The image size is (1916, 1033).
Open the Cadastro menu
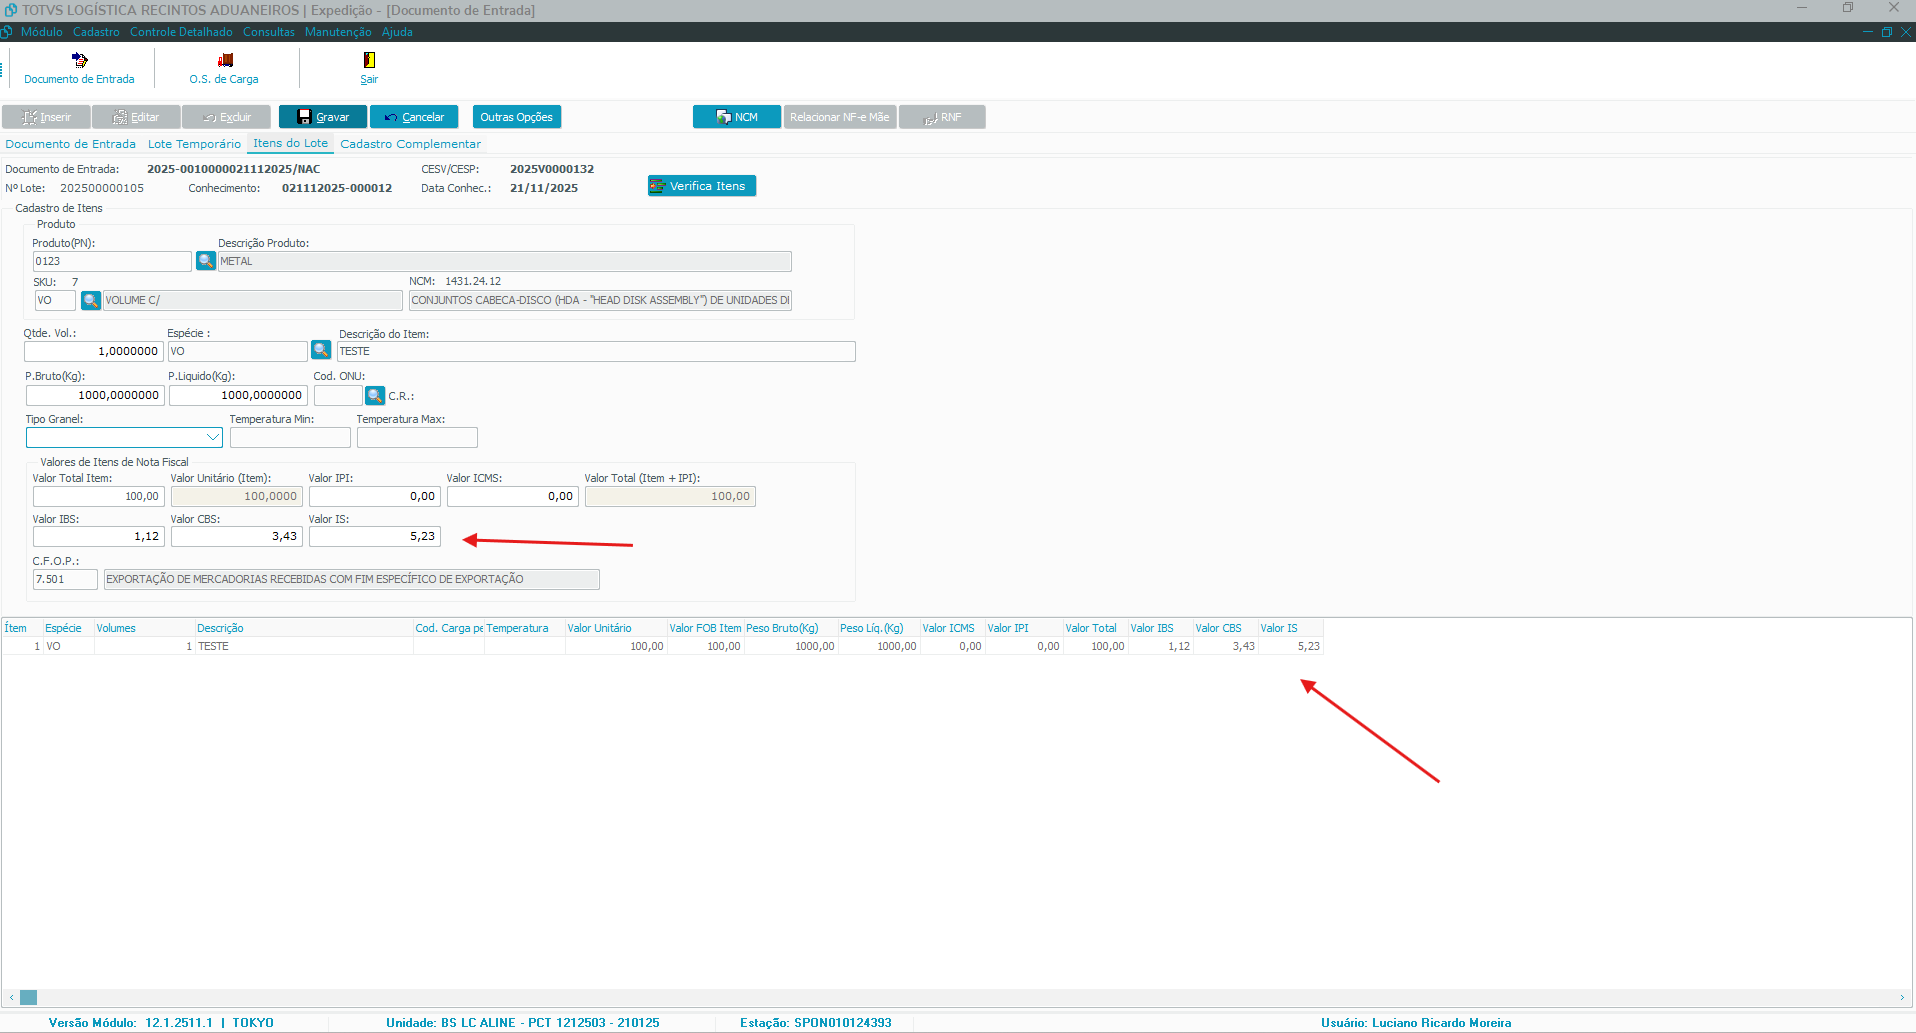click(x=96, y=32)
